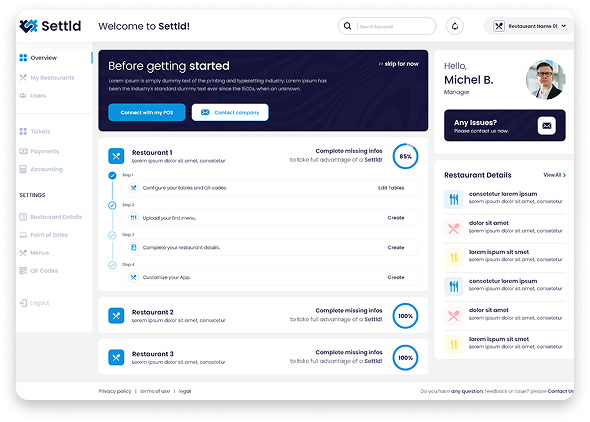Toggle Step 1 completed checkmark

click(112, 176)
